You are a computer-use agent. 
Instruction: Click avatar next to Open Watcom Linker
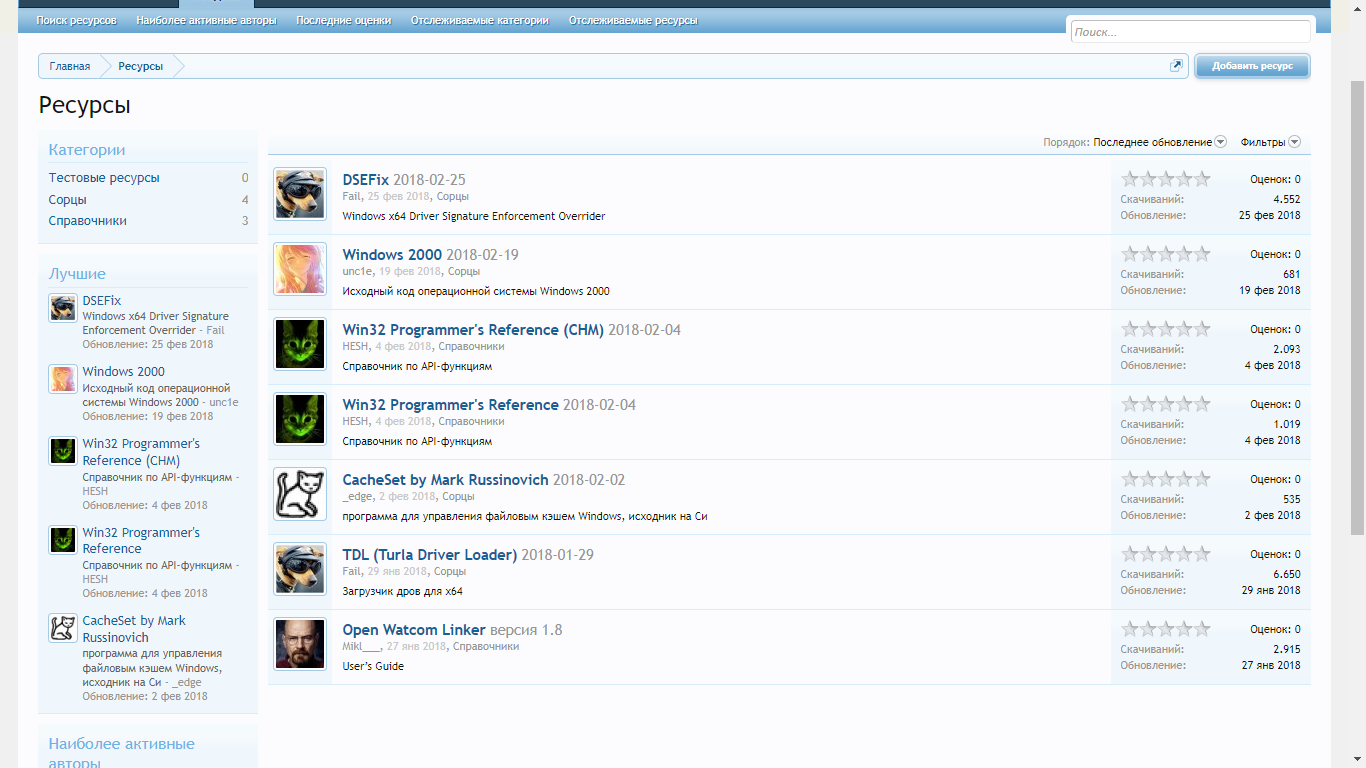coord(300,644)
